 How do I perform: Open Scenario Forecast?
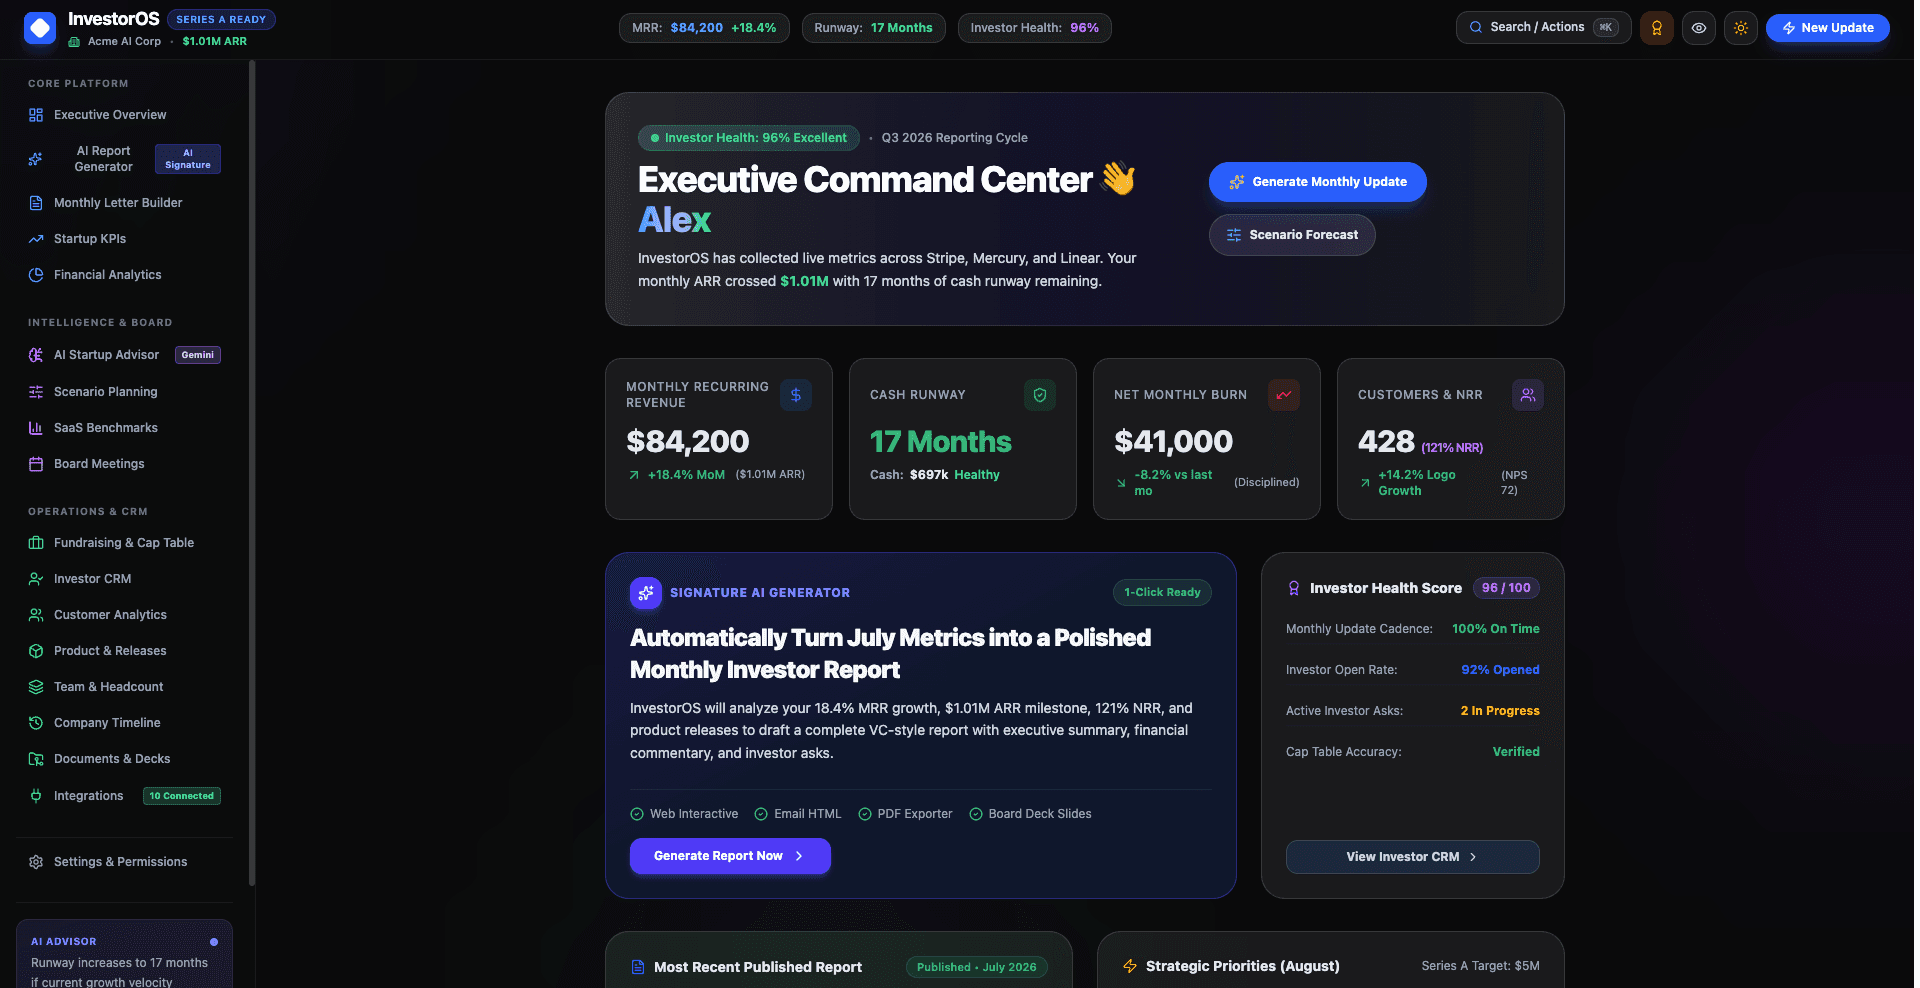click(1291, 235)
